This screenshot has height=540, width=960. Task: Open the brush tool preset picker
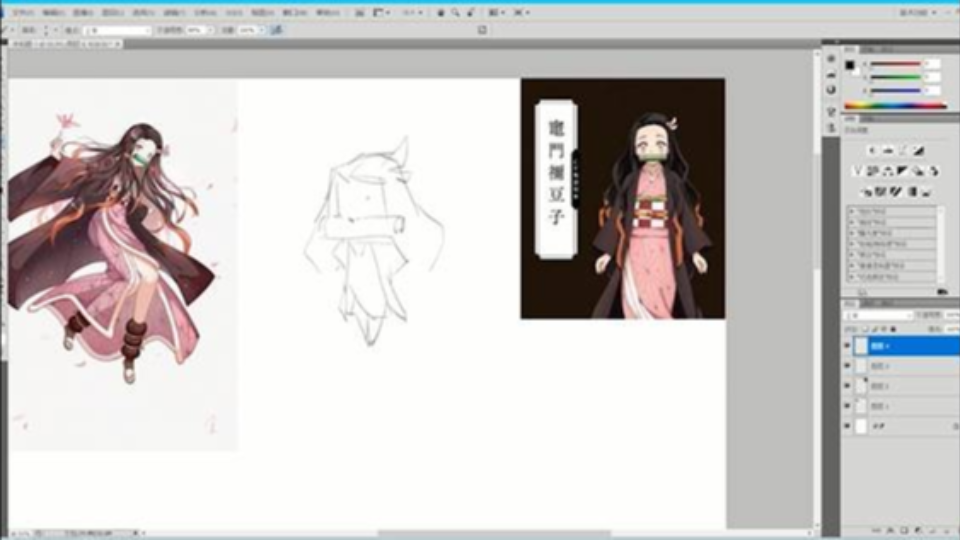(7, 30)
